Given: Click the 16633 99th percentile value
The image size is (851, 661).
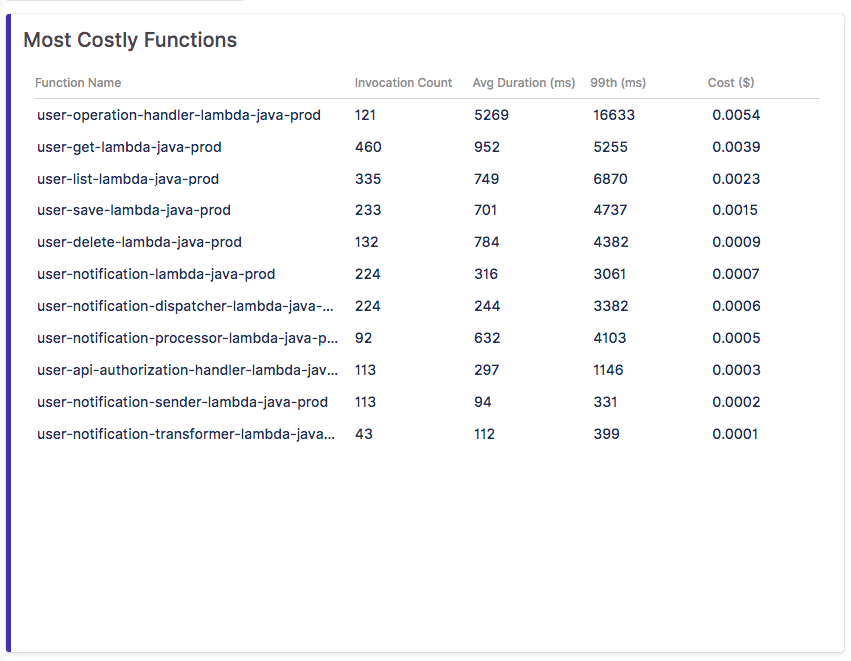Looking at the screenshot, I should (x=614, y=115).
